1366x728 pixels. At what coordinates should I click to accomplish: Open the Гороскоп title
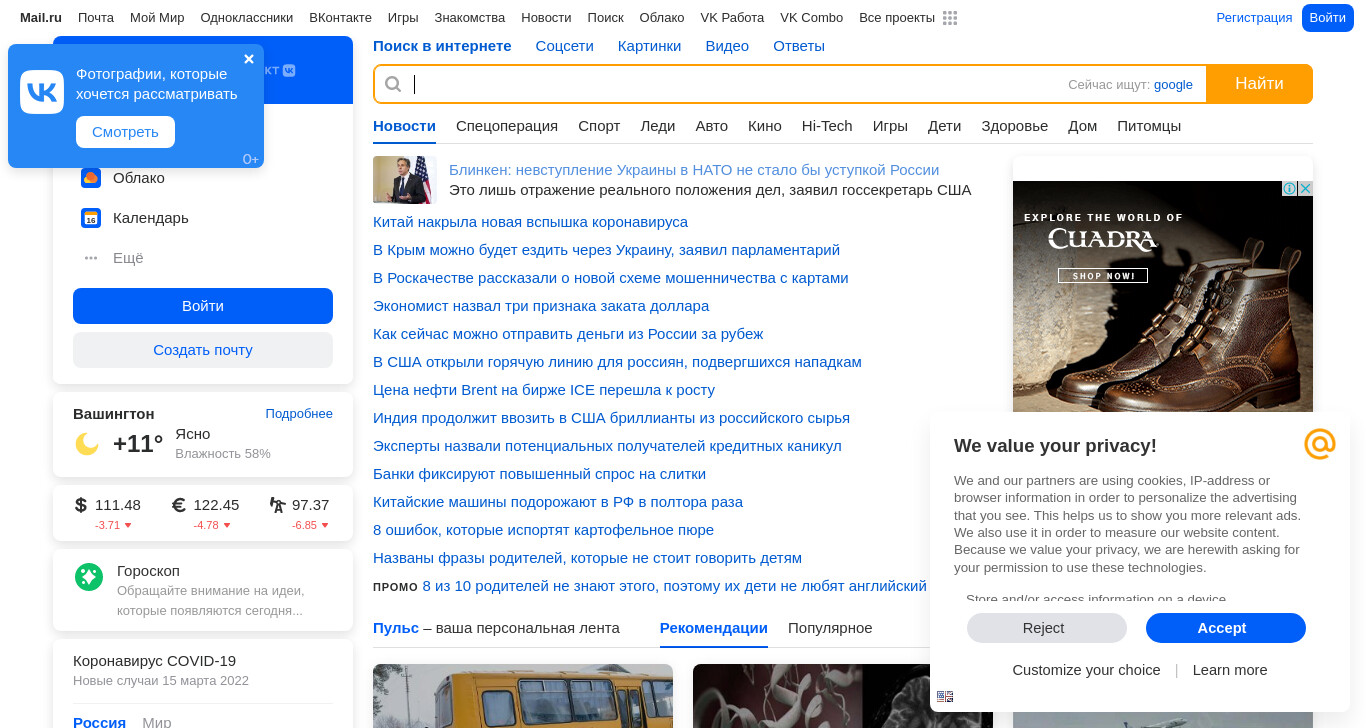(x=148, y=571)
